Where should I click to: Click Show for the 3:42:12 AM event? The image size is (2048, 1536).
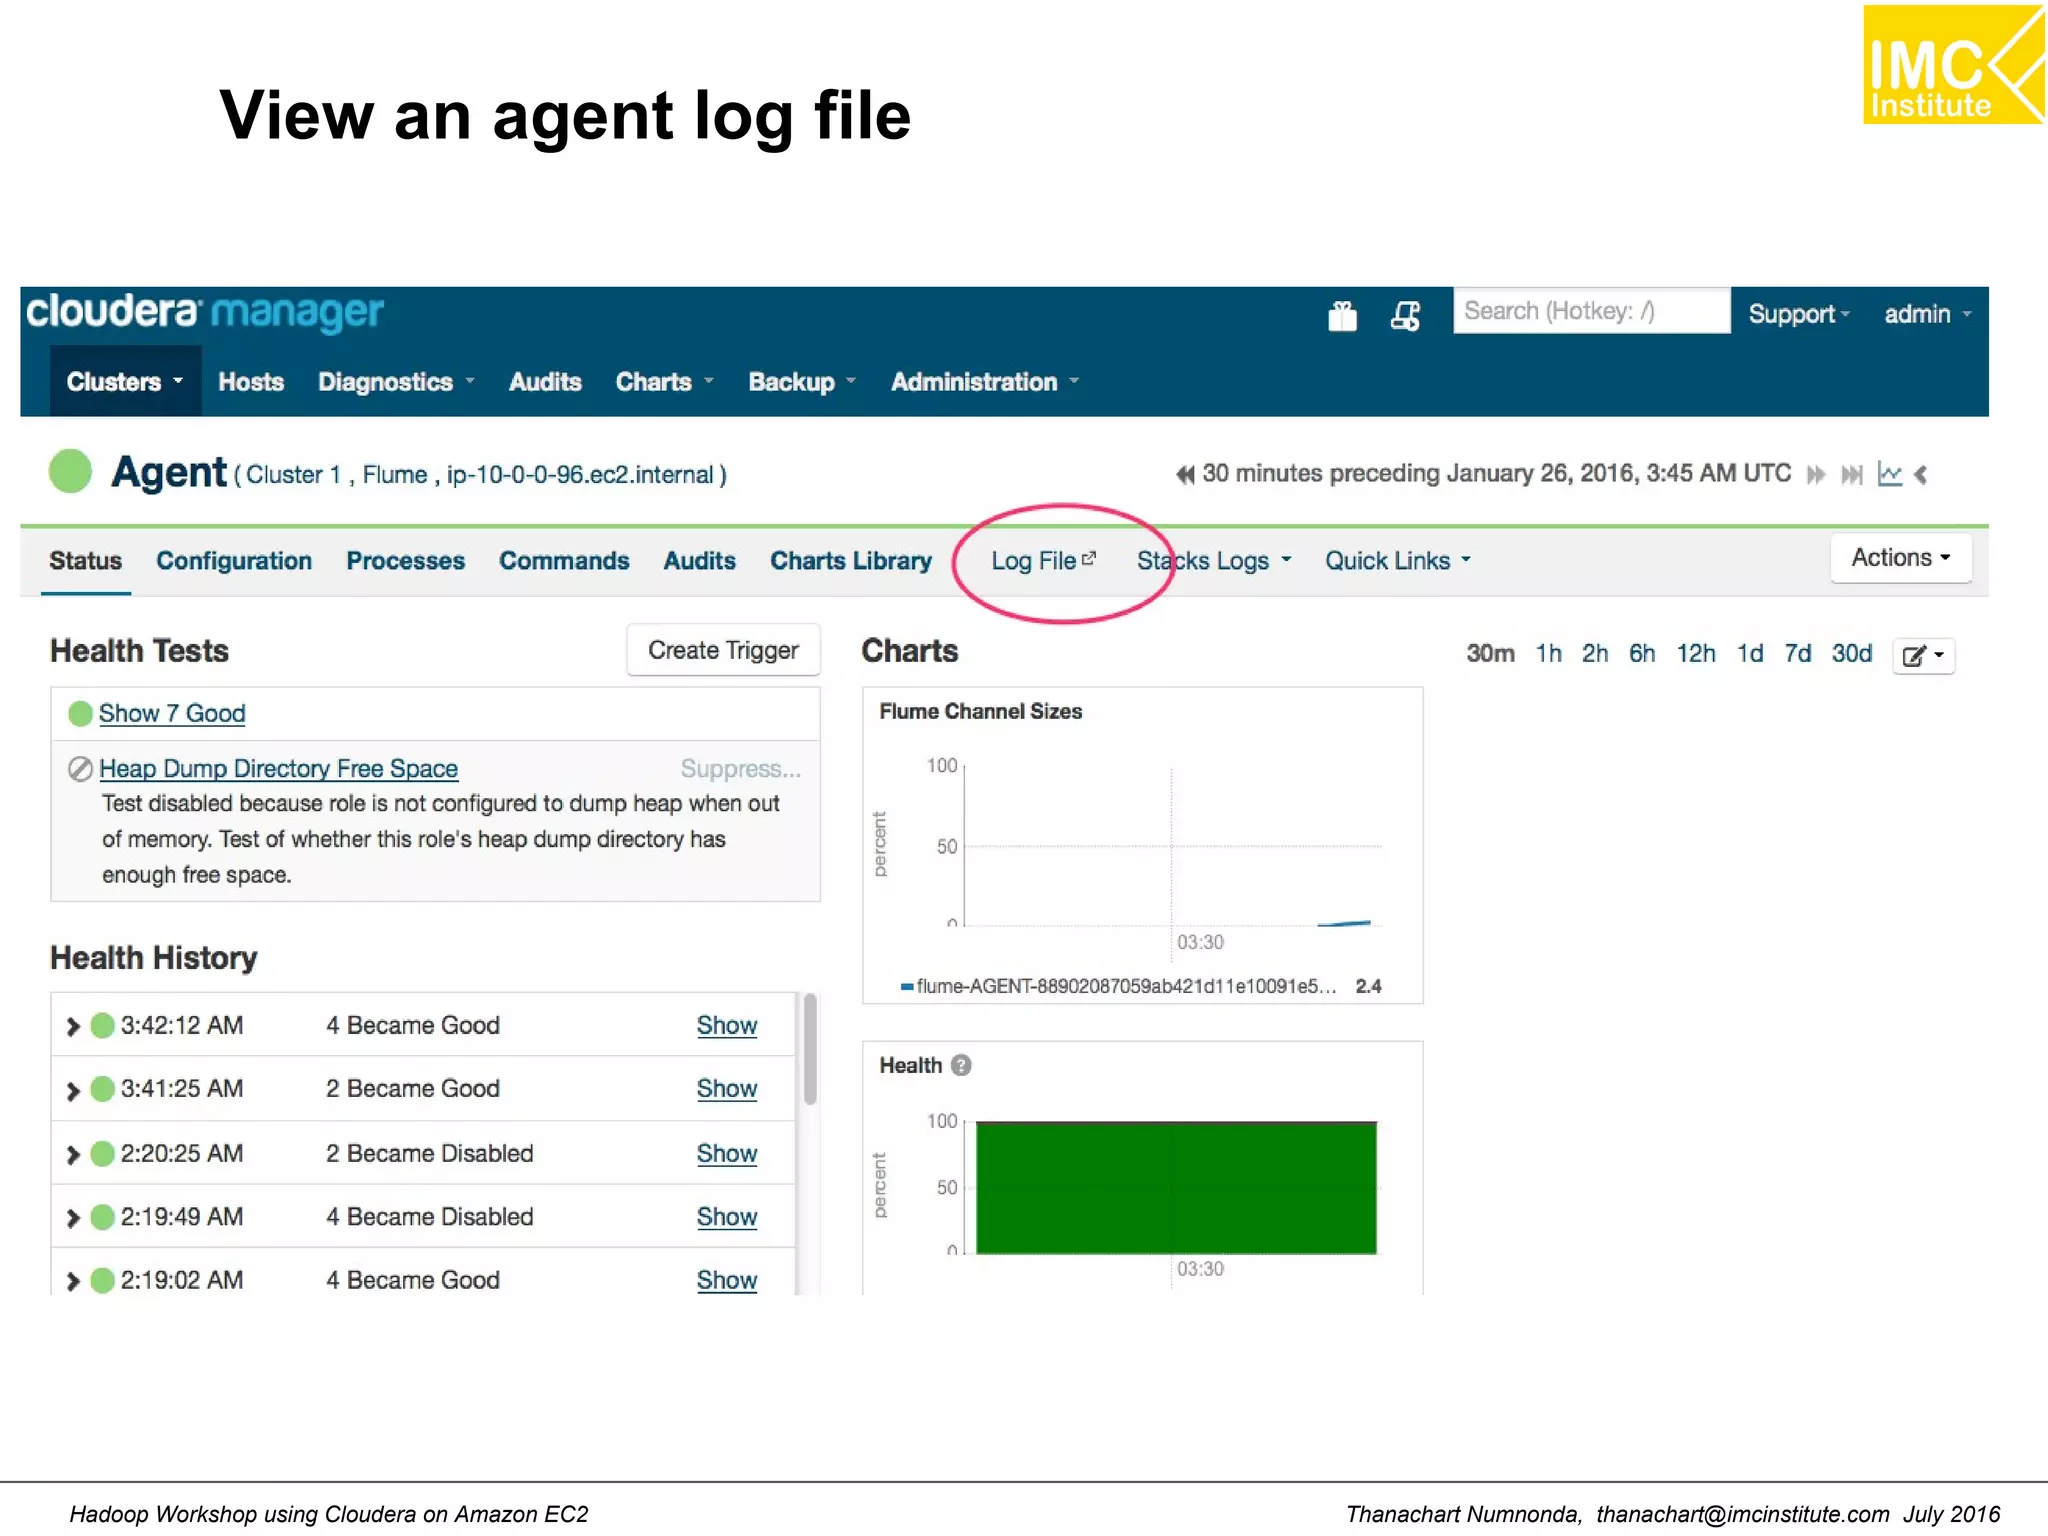click(727, 1026)
